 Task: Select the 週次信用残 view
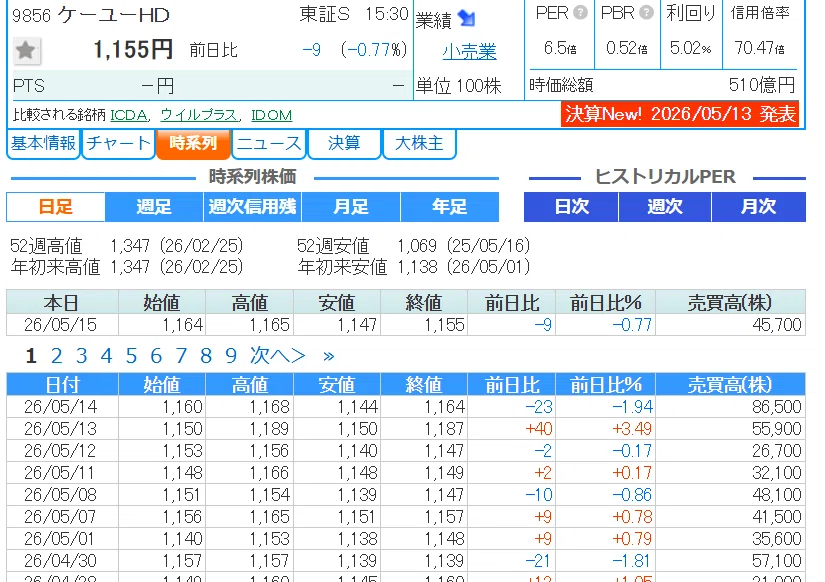(253, 207)
